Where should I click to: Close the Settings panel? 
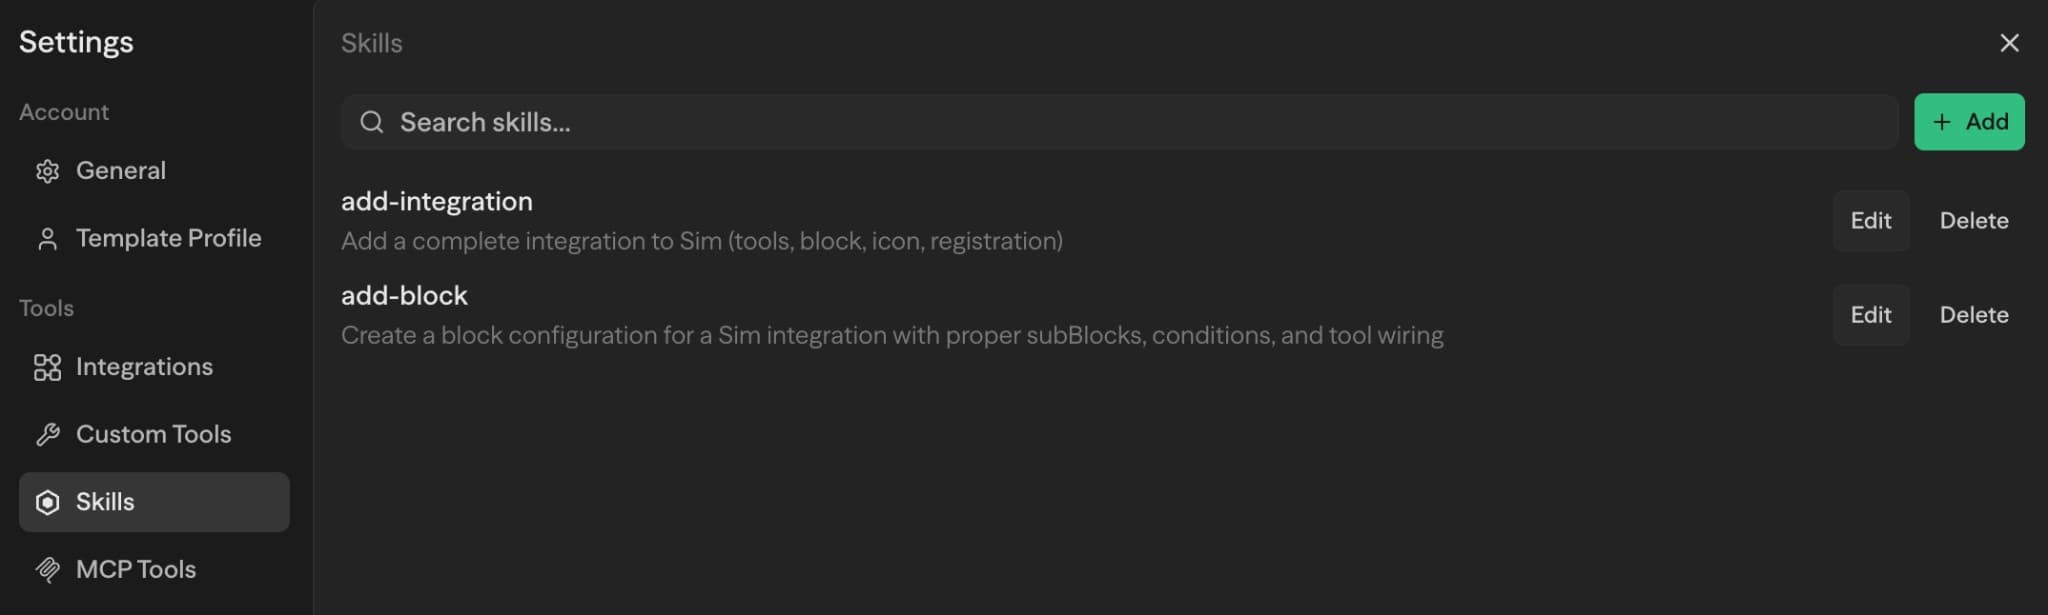coord(2009,43)
